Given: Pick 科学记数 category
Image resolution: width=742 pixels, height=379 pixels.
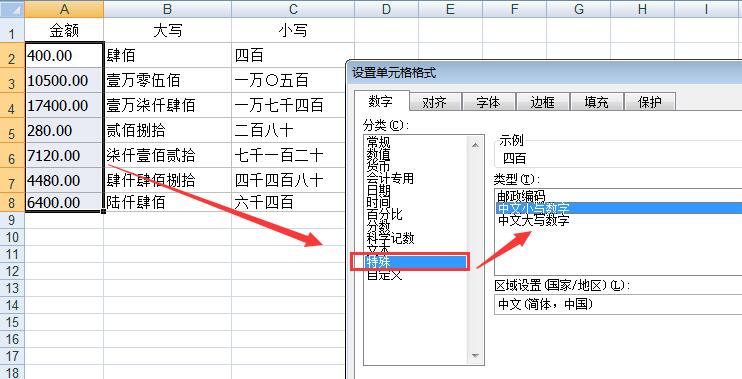Looking at the screenshot, I should [390, 238].
